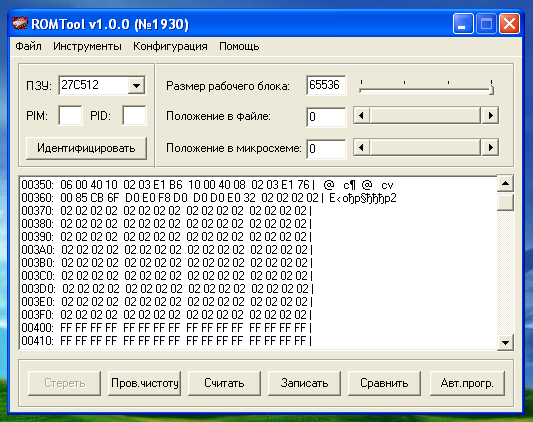Click the Положение в файле value field

pos(326,117)
